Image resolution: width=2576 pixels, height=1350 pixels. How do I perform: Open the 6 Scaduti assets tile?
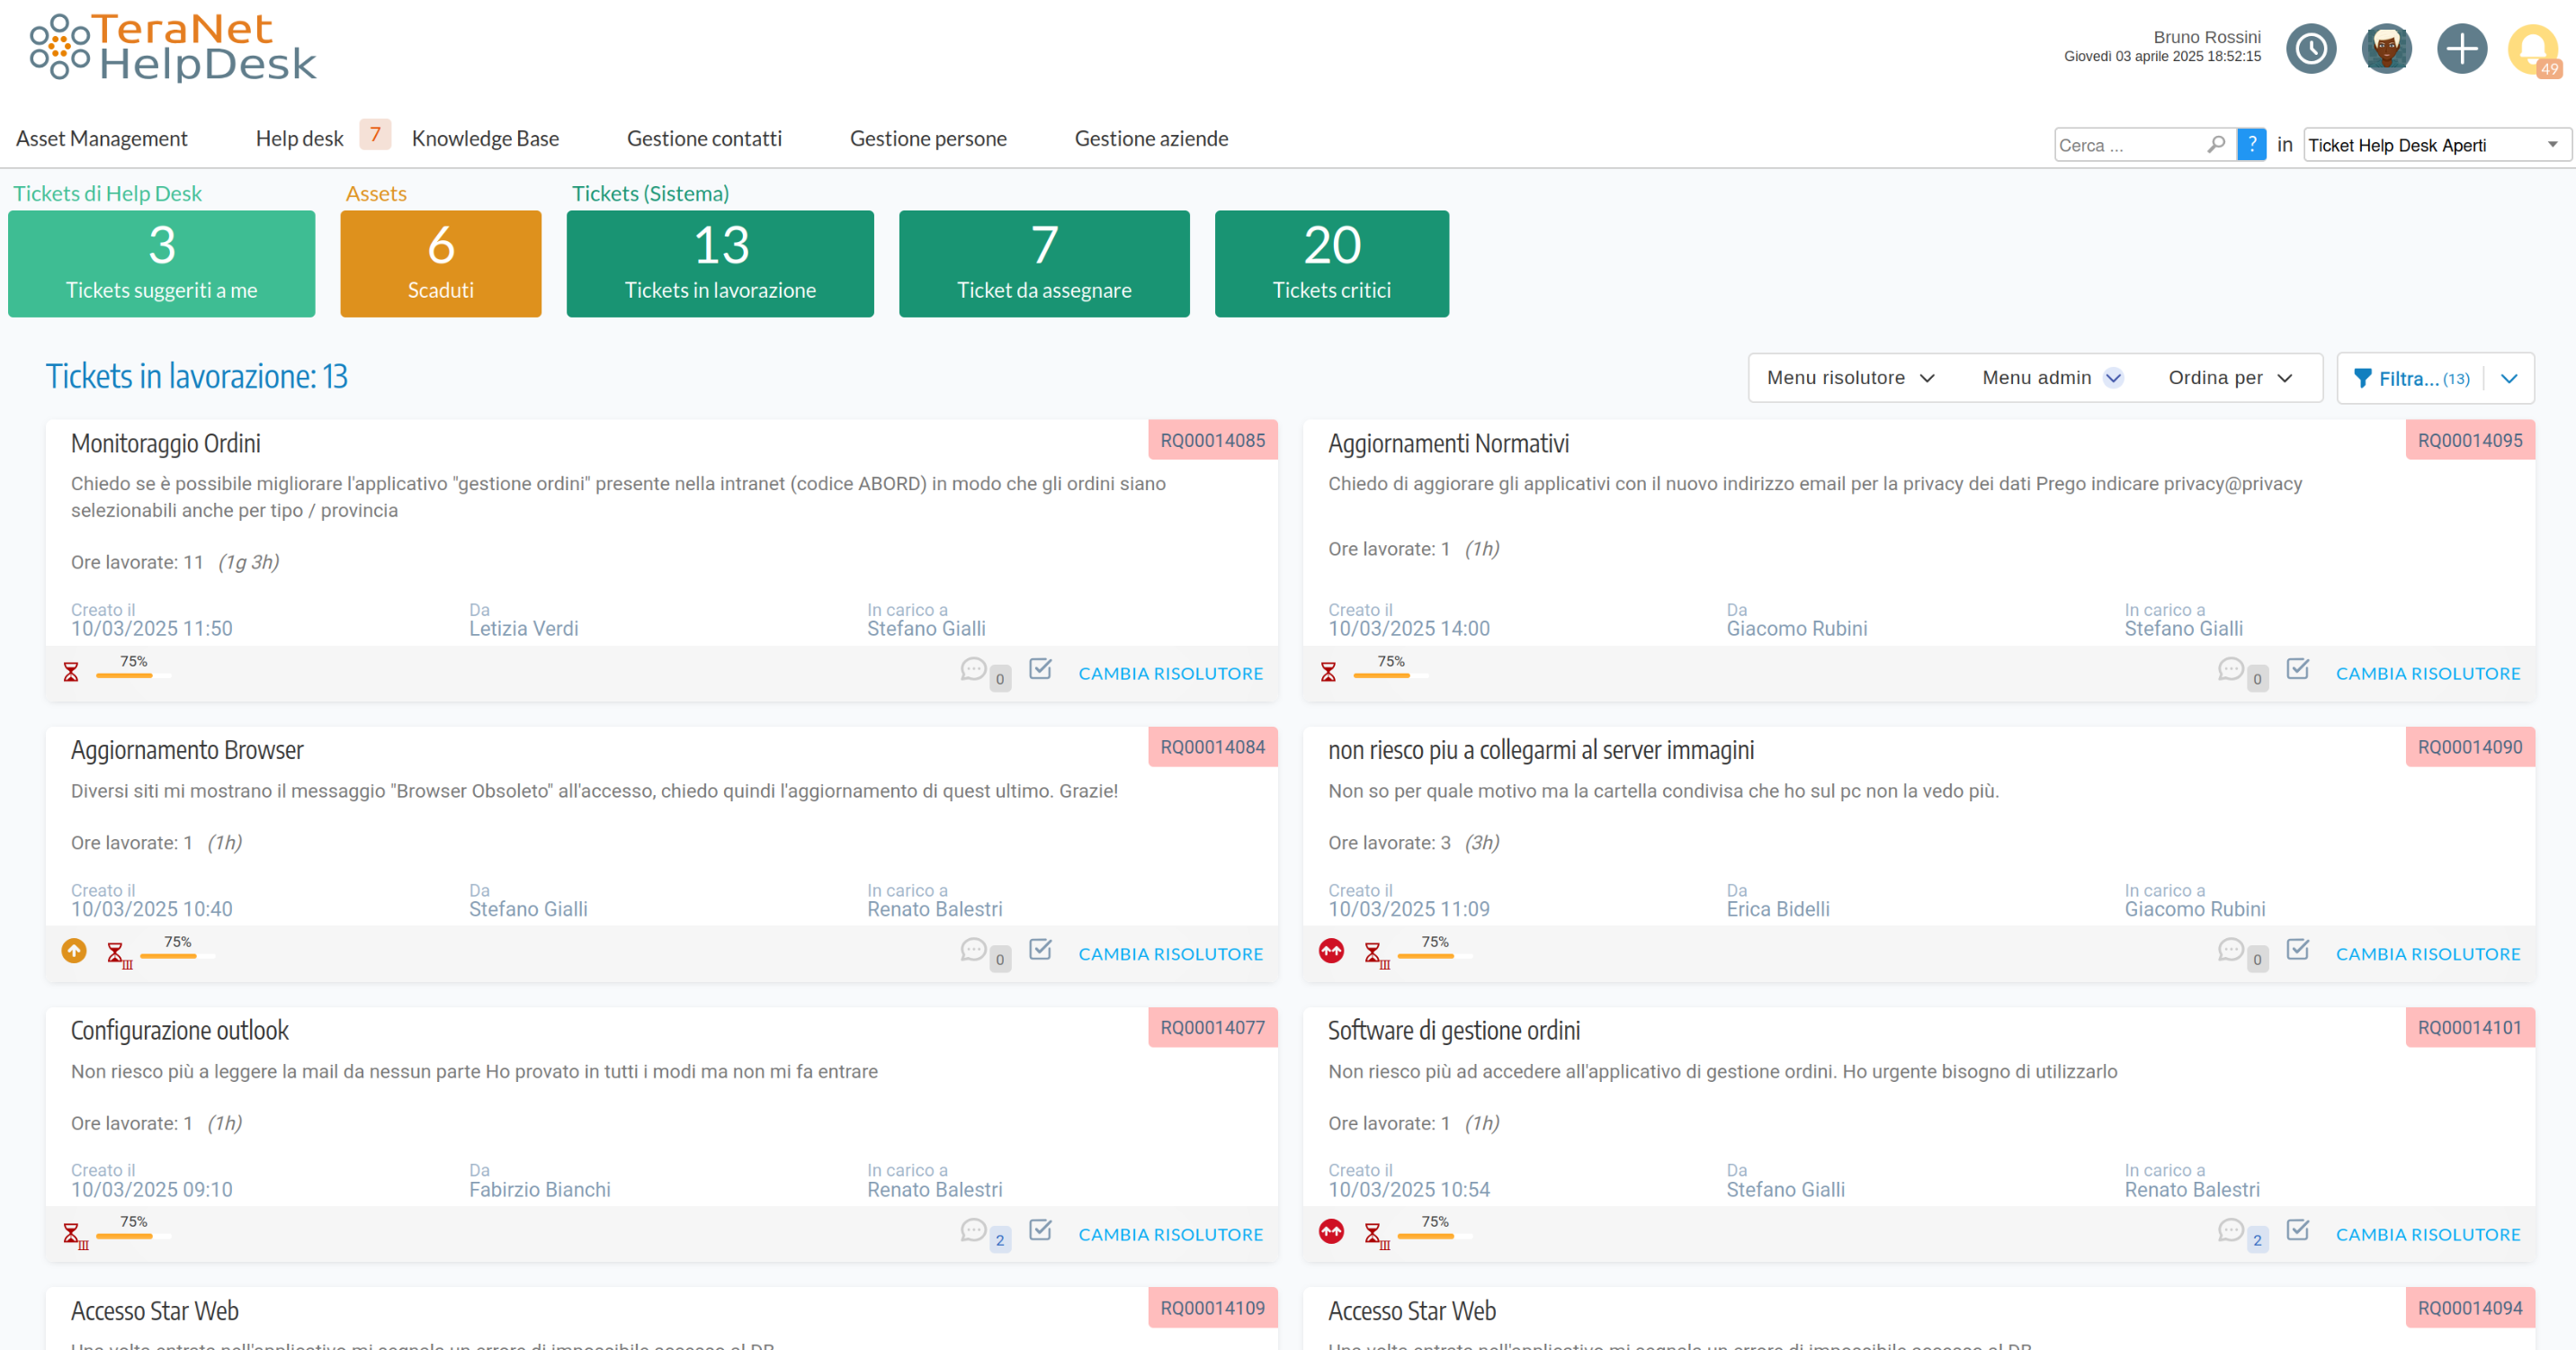click(440, 263)
